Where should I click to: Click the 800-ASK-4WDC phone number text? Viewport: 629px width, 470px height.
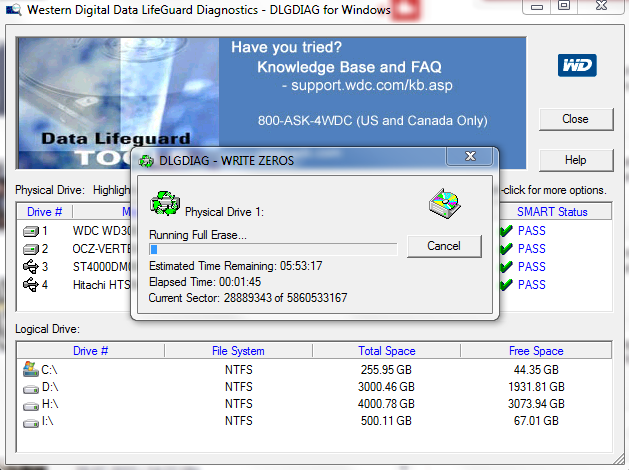(373, 121)
